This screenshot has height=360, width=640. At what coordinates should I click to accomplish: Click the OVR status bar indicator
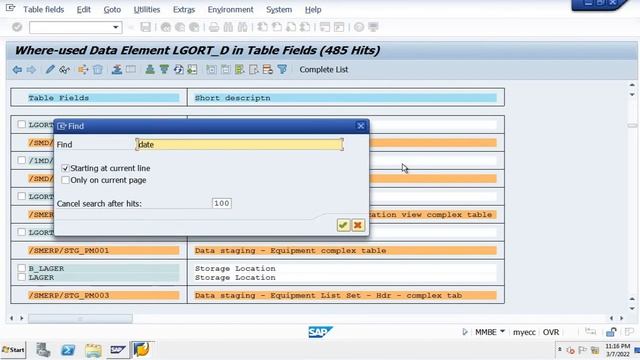click(x=551, y=332)
